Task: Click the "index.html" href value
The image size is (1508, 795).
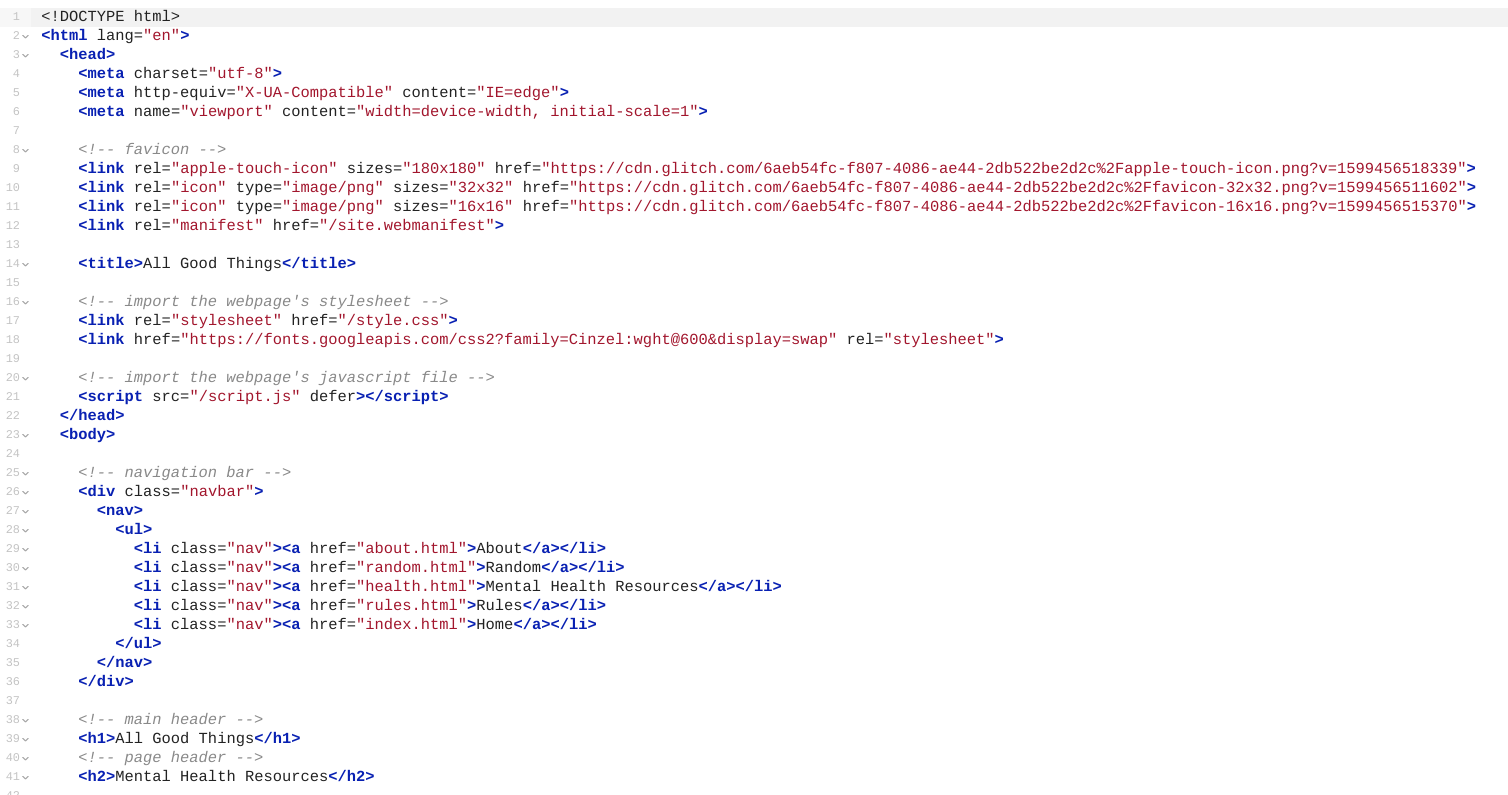Action: coord(411,625)
